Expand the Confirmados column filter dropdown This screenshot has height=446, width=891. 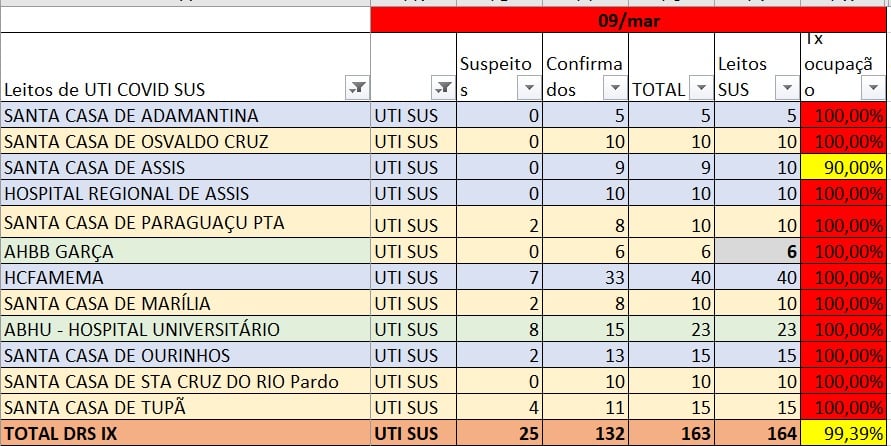click(x=615, y=88)
